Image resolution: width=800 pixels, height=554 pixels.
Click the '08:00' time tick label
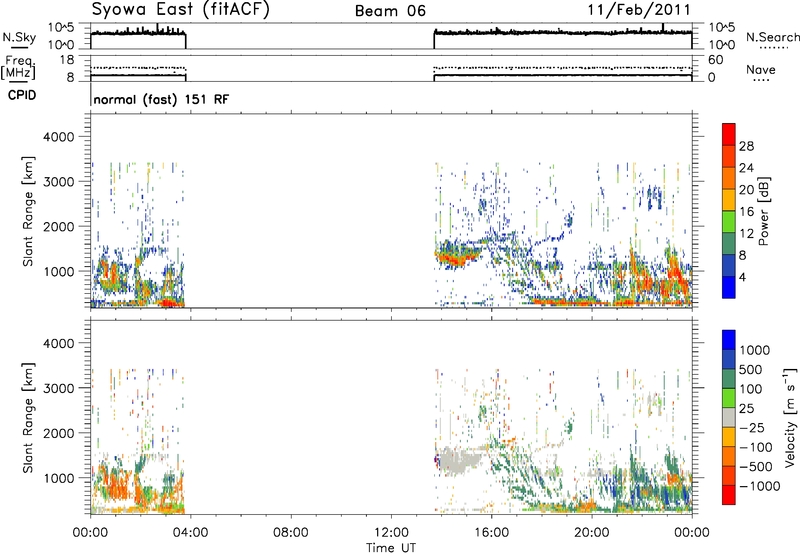(x=291, y=533)
